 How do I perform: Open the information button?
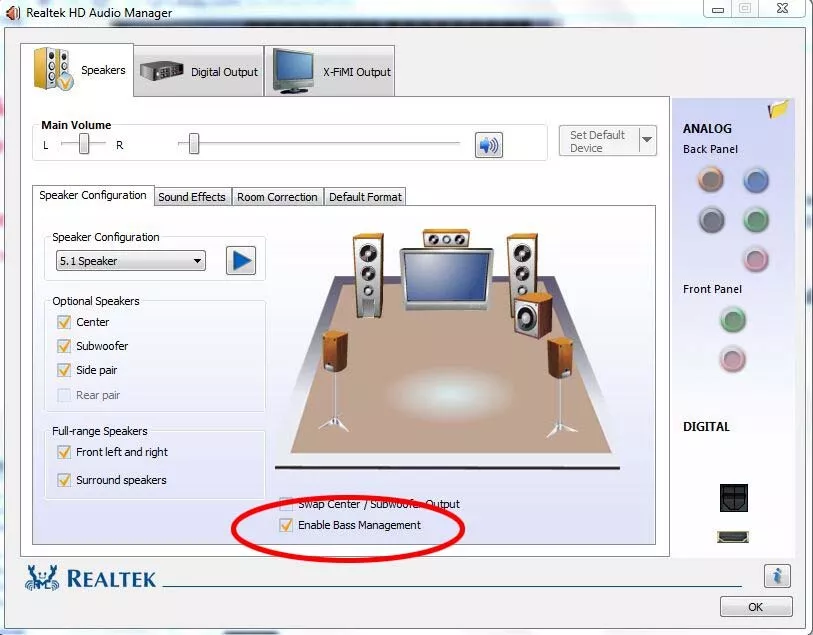click(x=777, y=575)
